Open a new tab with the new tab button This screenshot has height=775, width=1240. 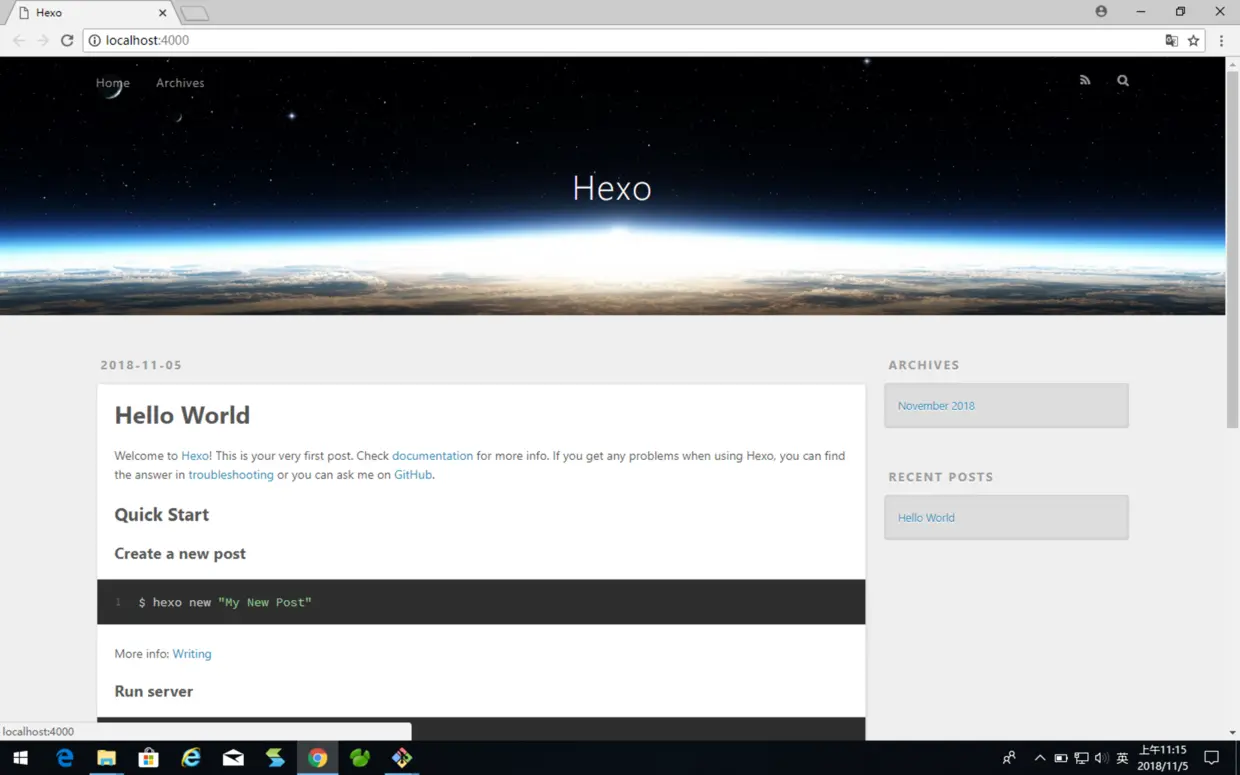pyautogui.click(x=195, y=13)
